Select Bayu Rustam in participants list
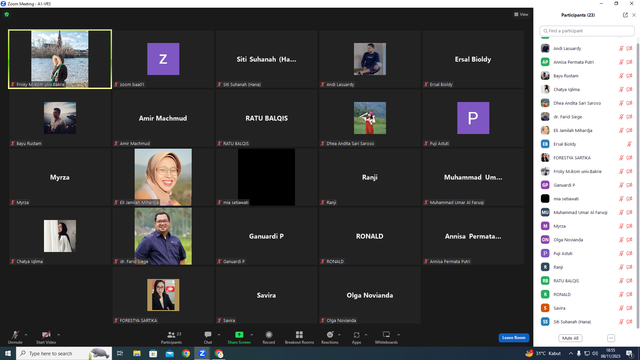 [x=587, y=76]
